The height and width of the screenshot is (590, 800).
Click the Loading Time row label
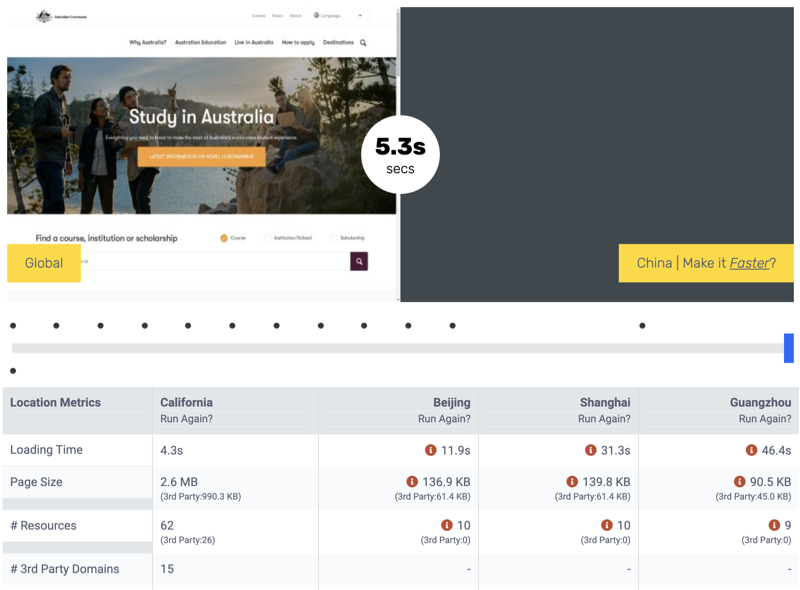point(46,450)
